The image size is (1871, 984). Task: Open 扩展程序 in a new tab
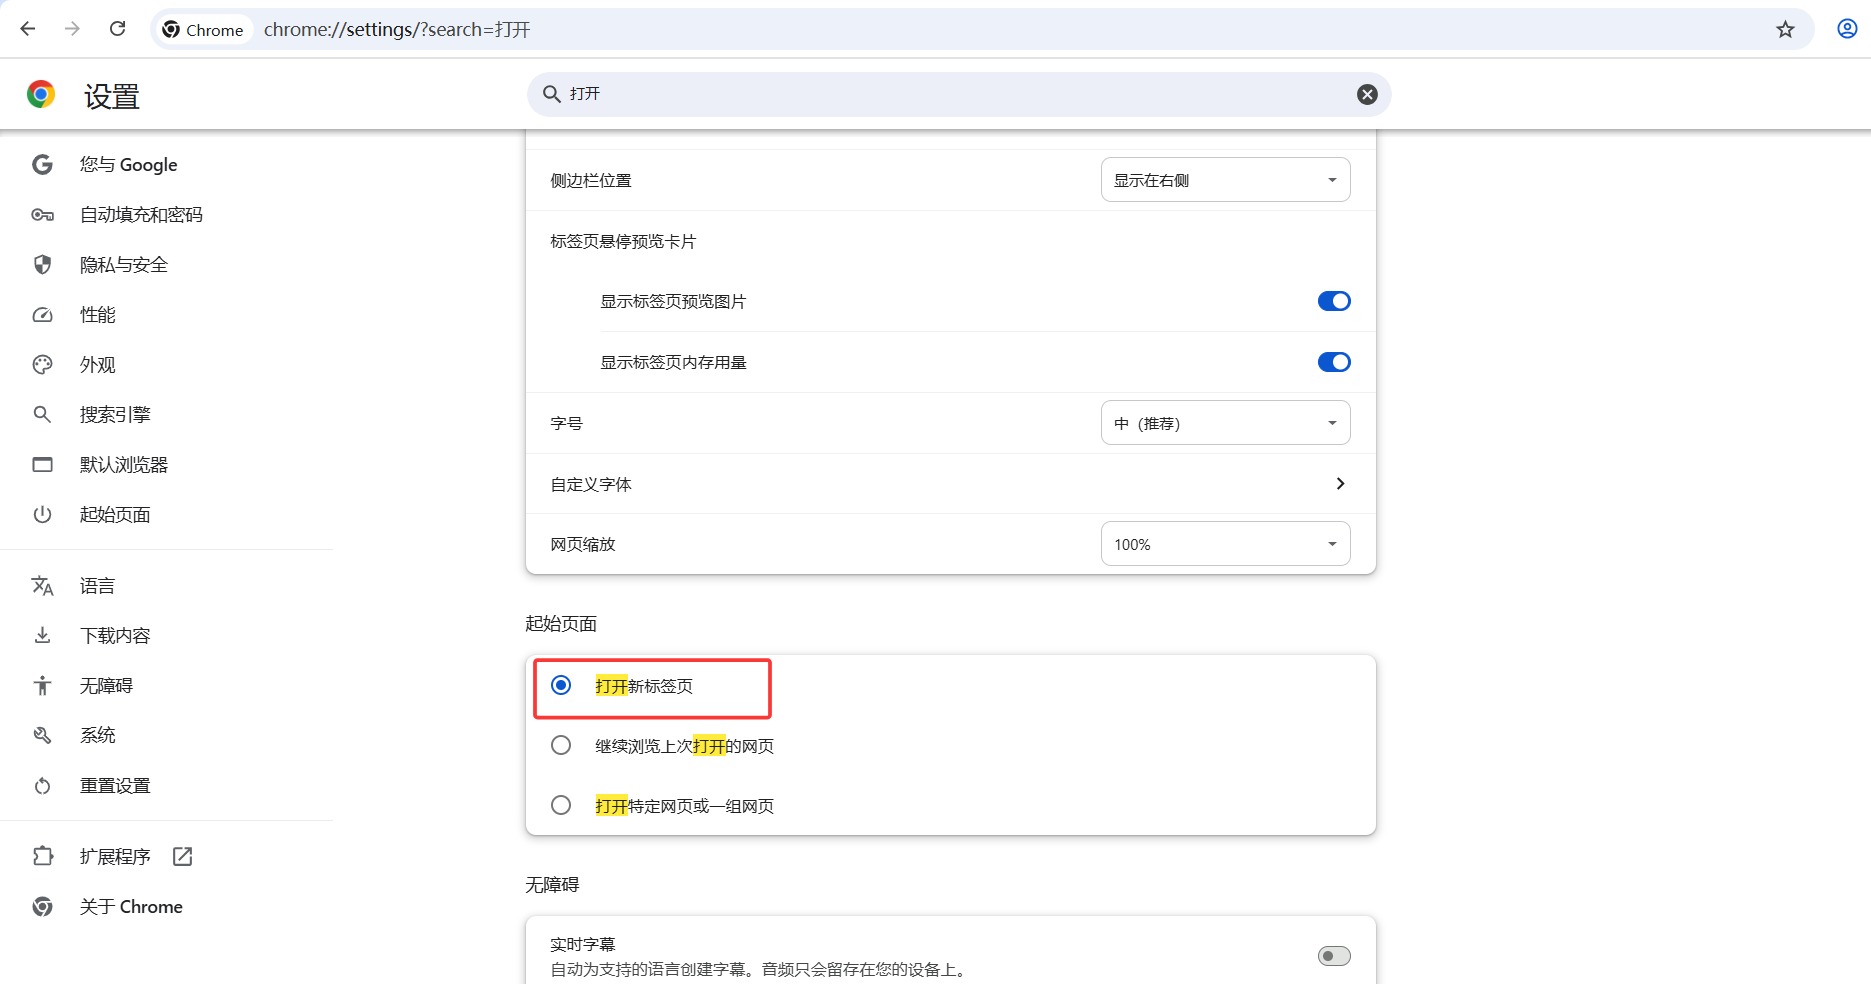click(182, 856)
